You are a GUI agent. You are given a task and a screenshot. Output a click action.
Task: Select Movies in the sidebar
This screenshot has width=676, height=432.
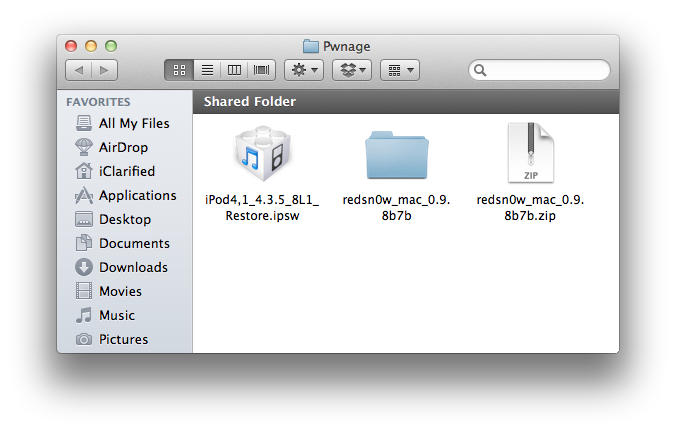[x=120, y=291]
